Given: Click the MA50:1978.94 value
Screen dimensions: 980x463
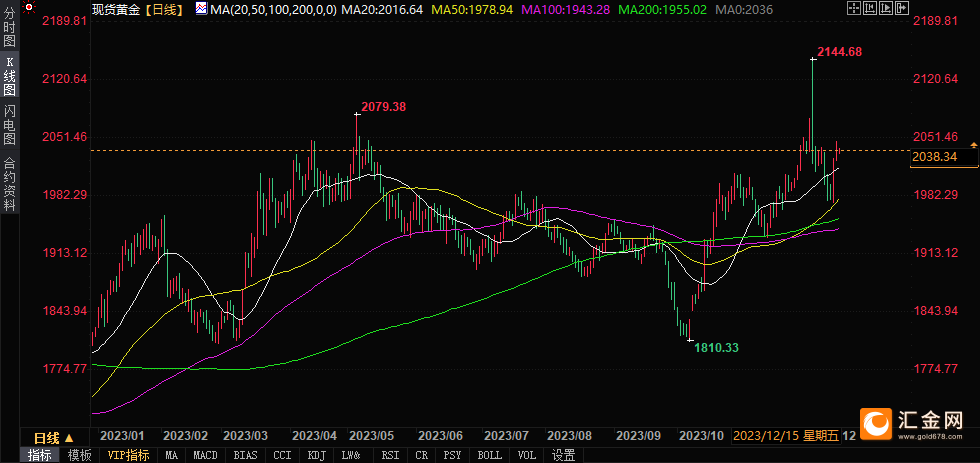Looking at the screenshot, I should point(472,9).
